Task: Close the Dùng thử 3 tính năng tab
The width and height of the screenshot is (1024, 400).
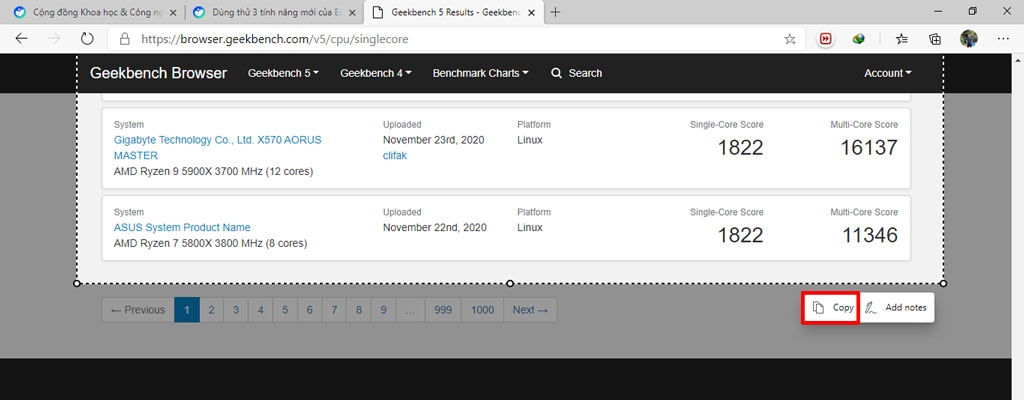Action: (x=350, y=12)
